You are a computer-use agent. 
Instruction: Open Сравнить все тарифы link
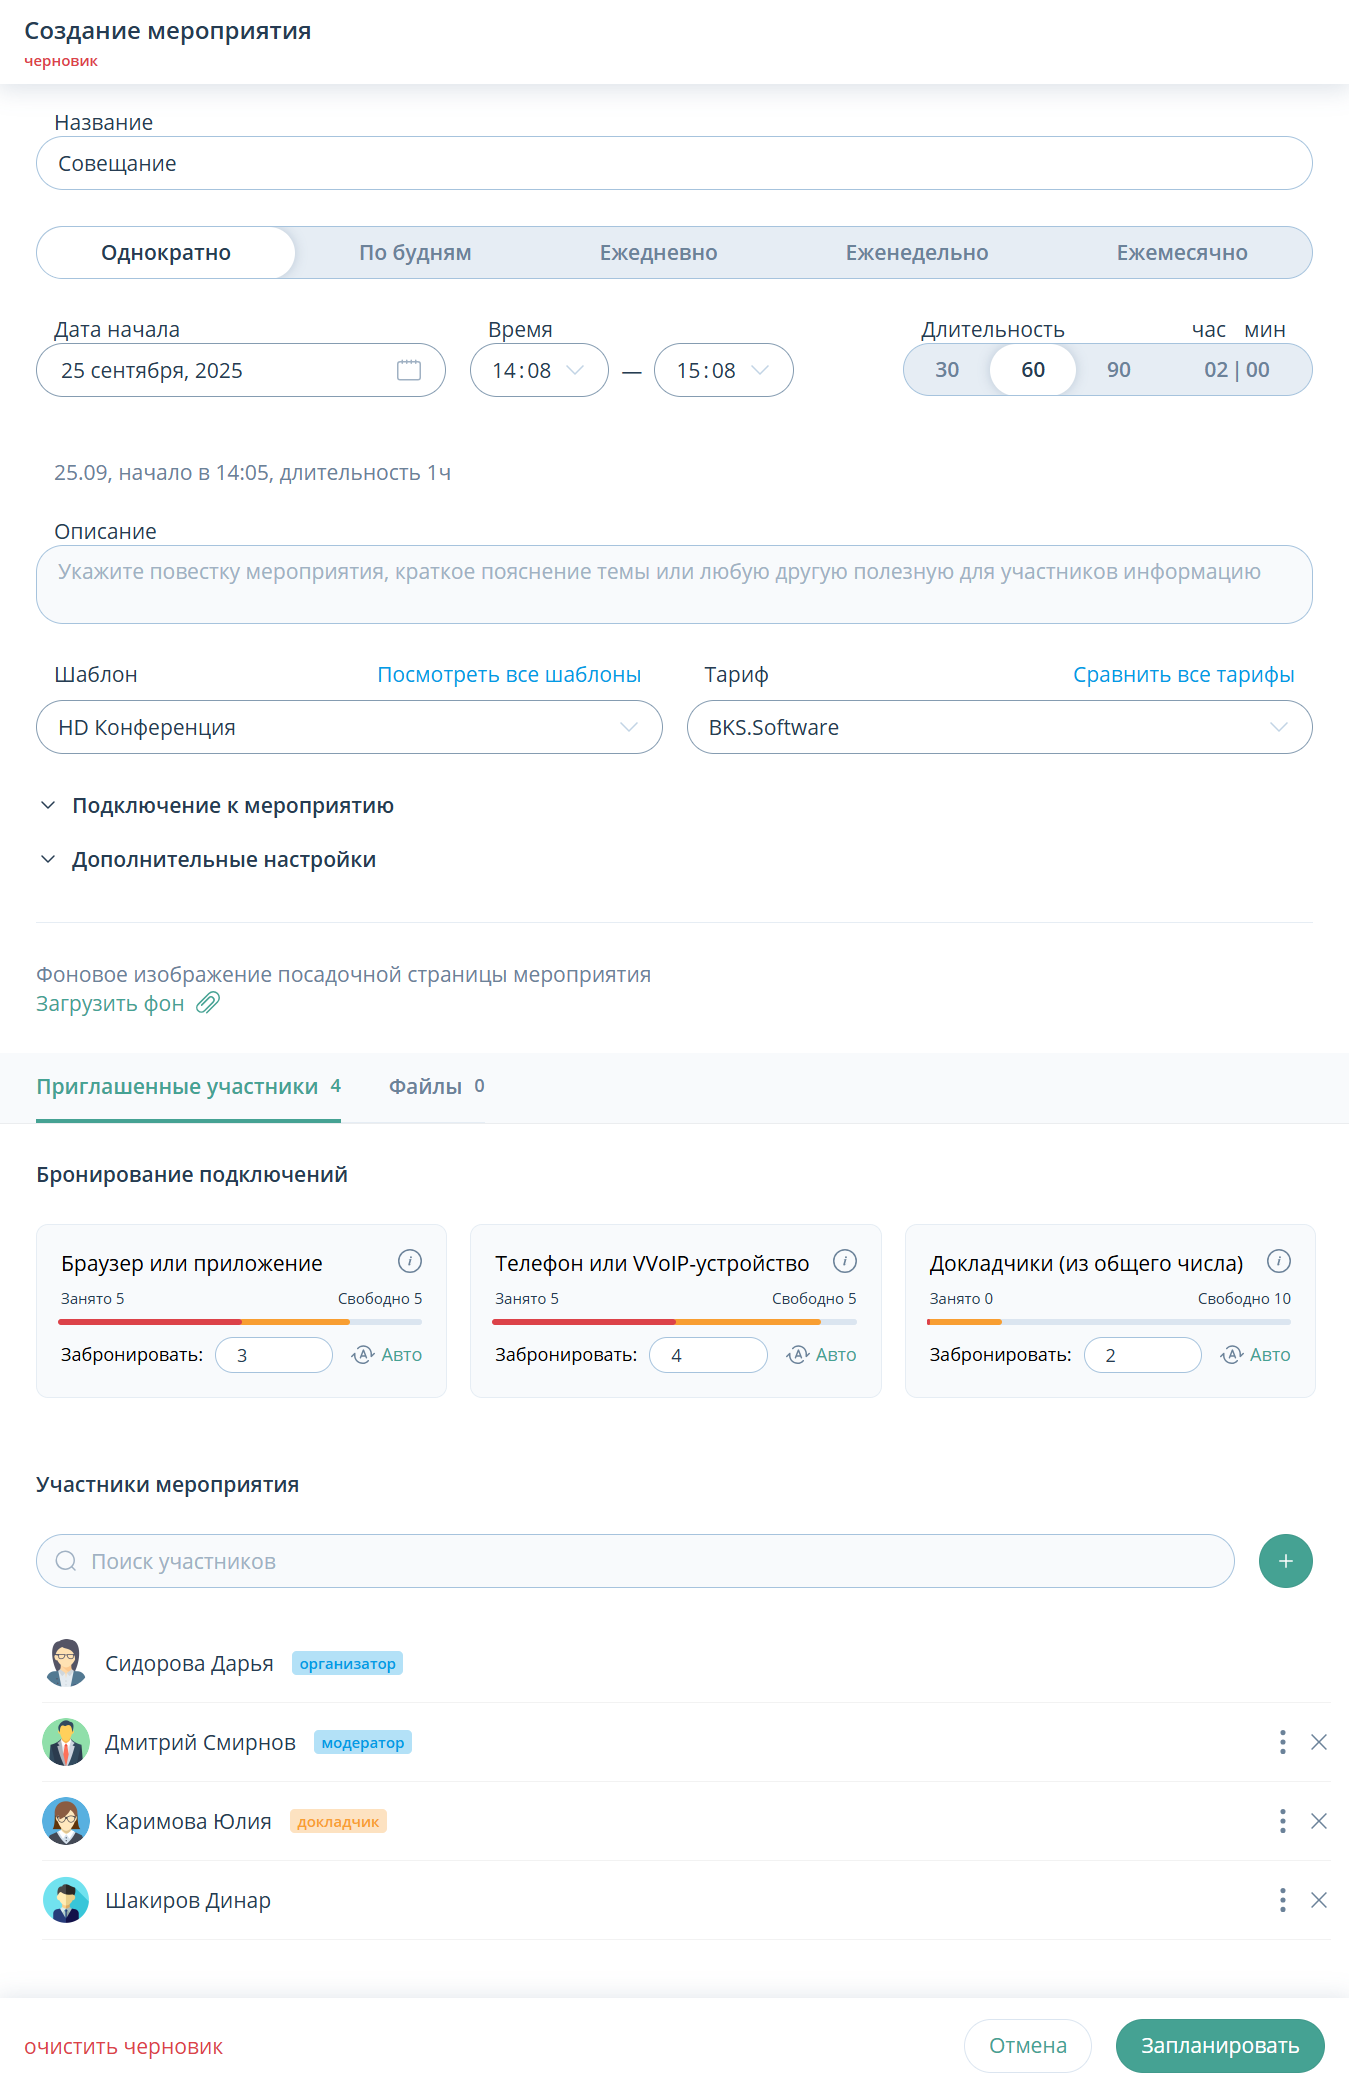pyautogui.click(x=1183, y=675)
